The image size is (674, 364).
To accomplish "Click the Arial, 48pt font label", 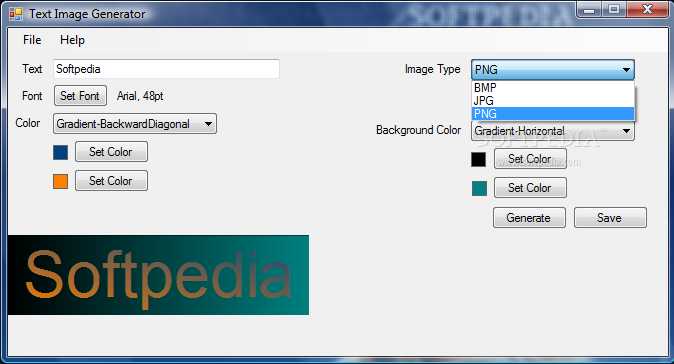I will pos(140,96).
